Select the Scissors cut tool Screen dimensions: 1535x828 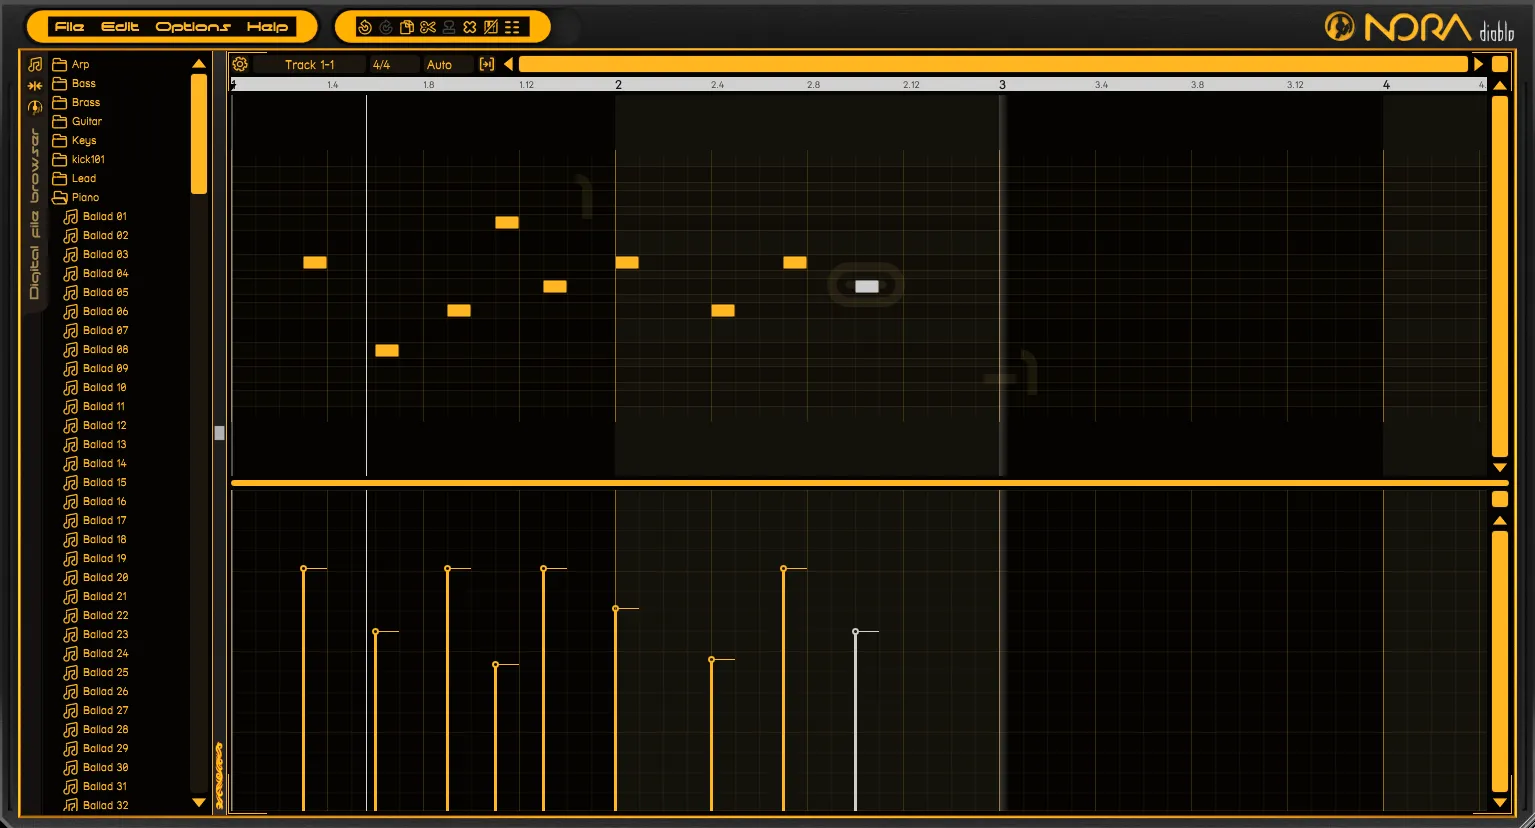[428, 27]
